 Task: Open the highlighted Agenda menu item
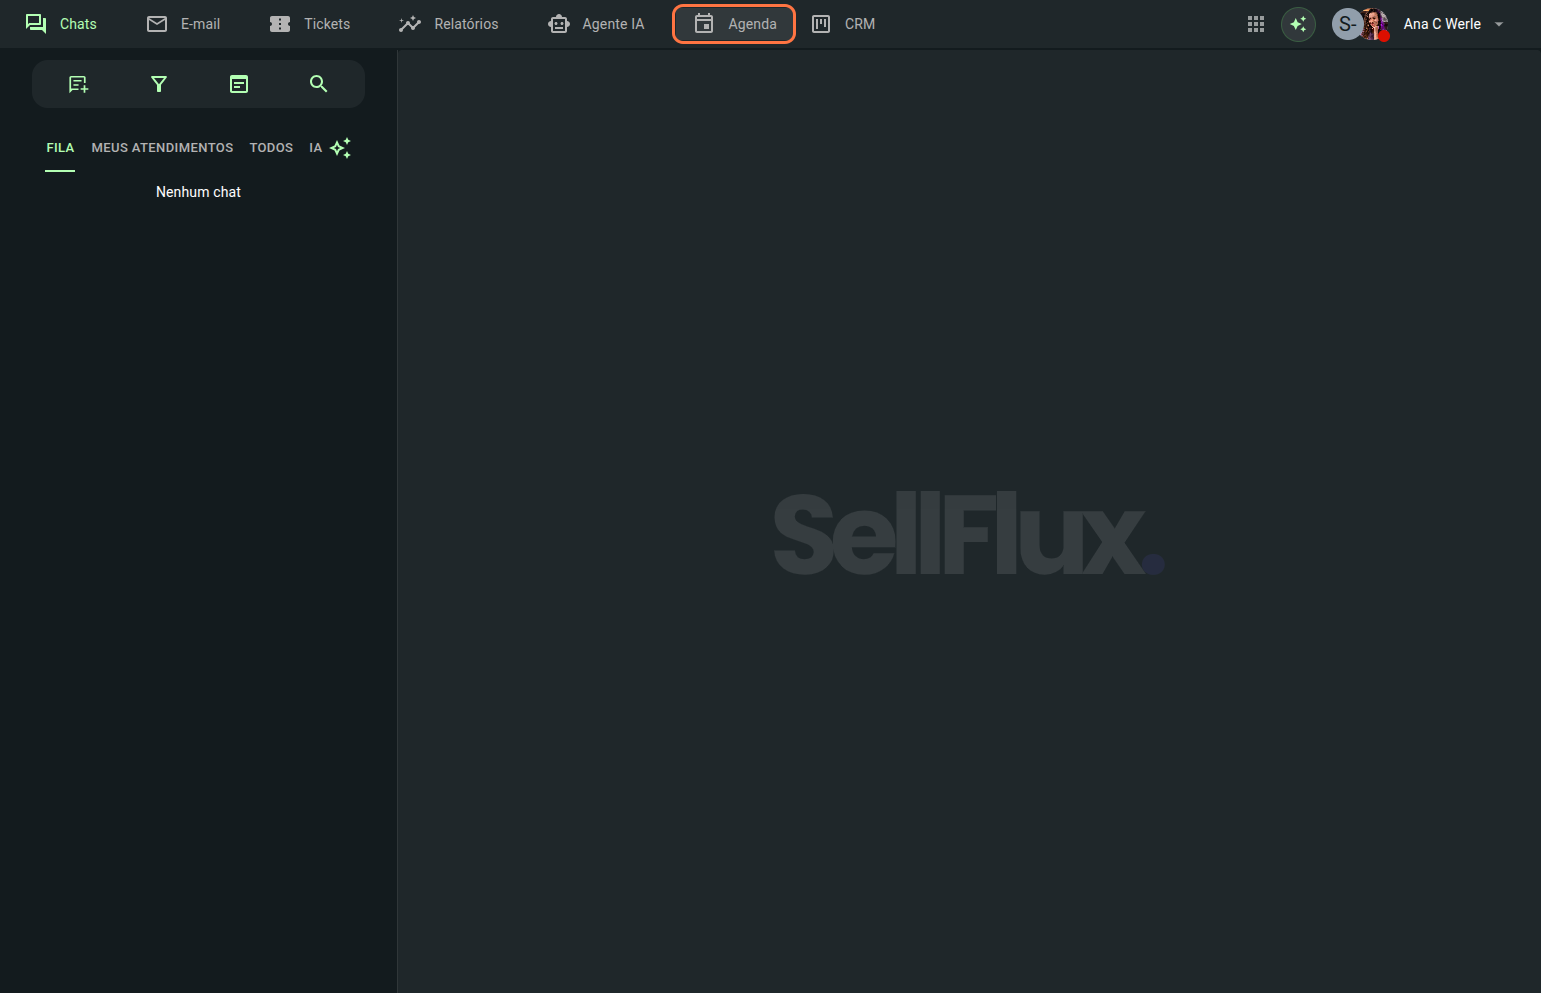pos(734,24)
